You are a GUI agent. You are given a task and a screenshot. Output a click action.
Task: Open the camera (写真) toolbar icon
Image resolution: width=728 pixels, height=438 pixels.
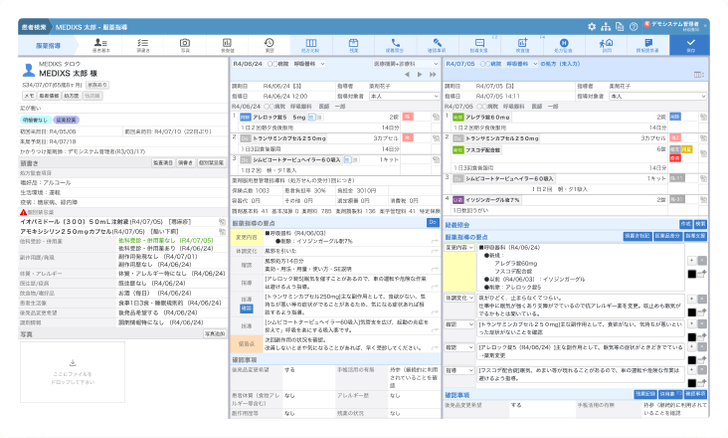pyautogui.click(x=185, y=45)
